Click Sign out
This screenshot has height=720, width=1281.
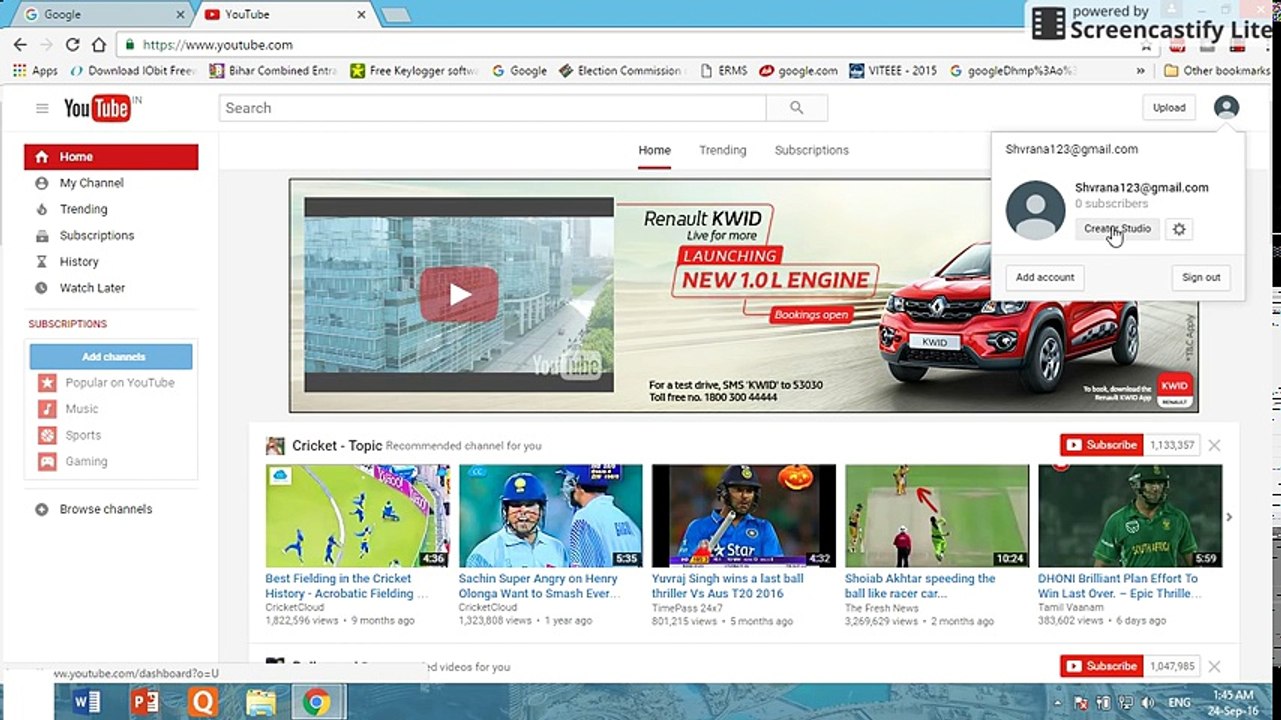pyautogui.click(x=1201, y=277)
